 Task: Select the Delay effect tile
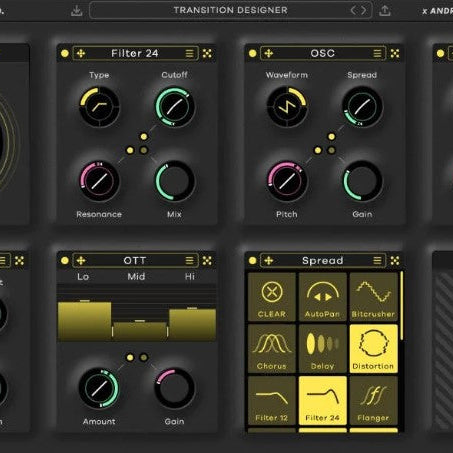pos(322,349)
